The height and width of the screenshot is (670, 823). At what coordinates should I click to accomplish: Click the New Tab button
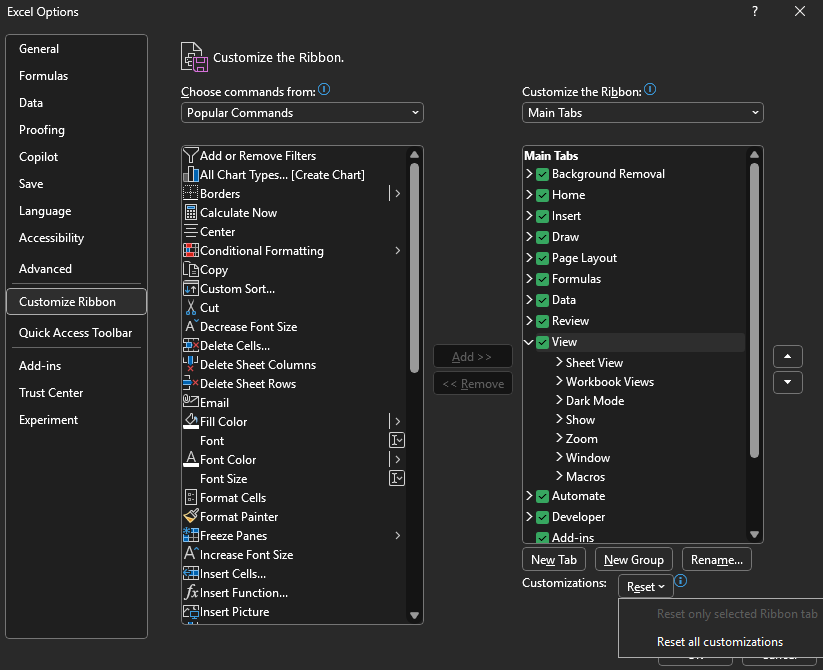pyautogui.click(x=555, y=560)
